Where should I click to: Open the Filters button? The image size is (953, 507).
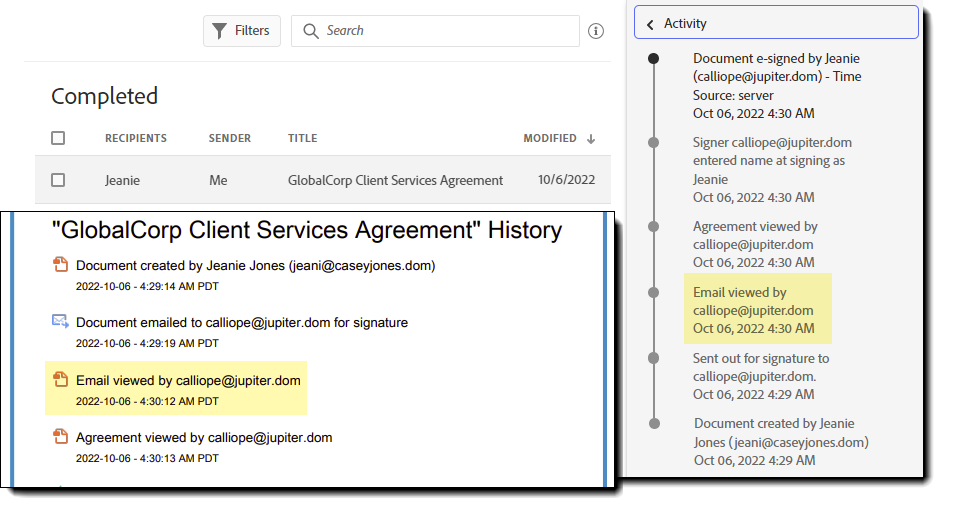coord(242,31)
